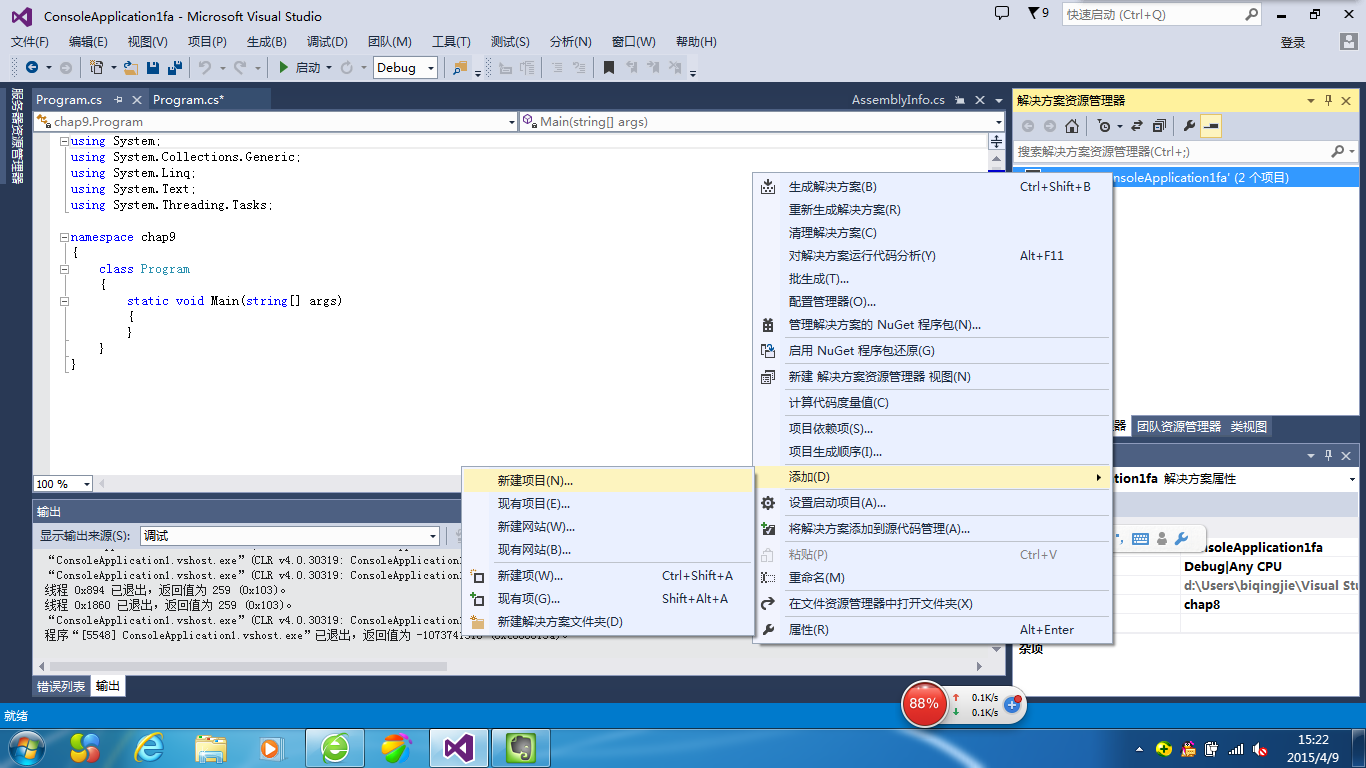
Task: Choose 生成解决方案(B) from context menu
Action: 933,187
